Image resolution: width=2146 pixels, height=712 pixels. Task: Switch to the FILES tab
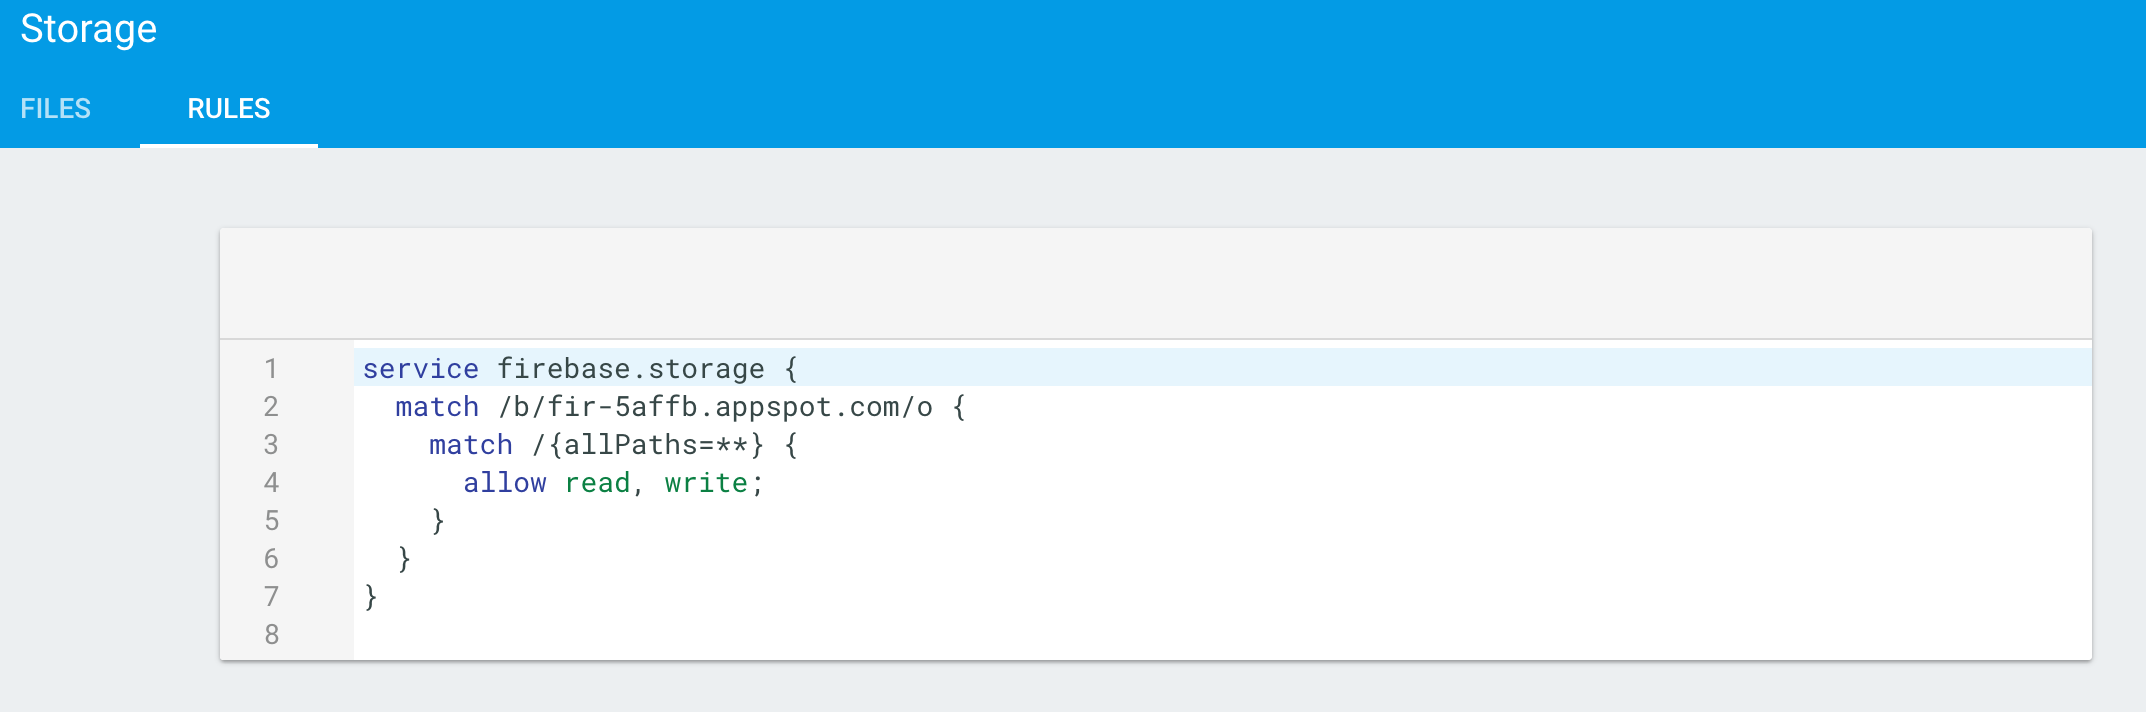(x=56, y=108)
